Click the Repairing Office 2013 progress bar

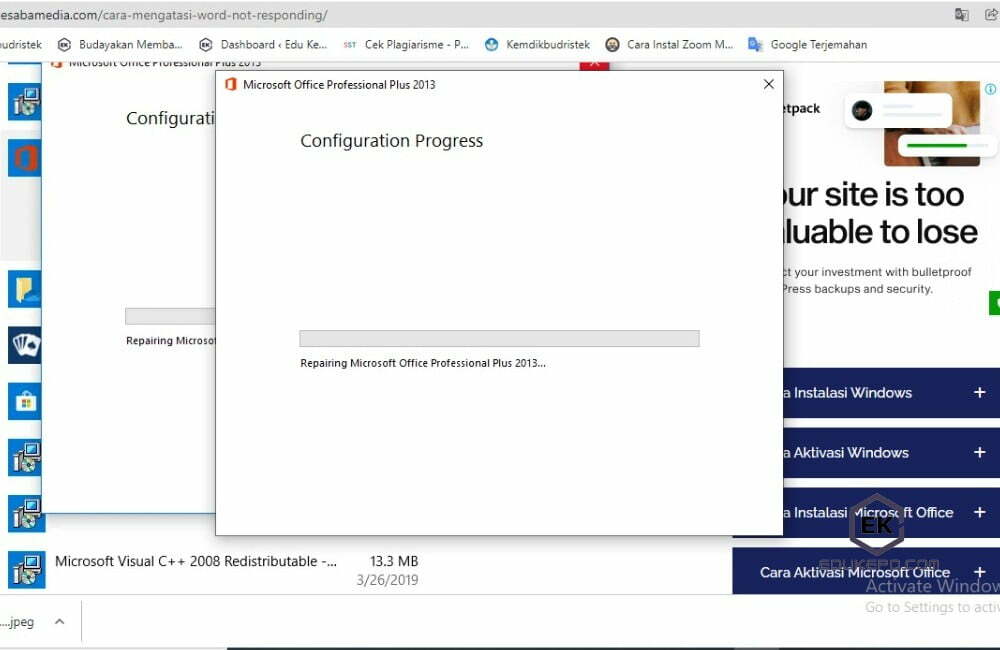coord(498,338)
